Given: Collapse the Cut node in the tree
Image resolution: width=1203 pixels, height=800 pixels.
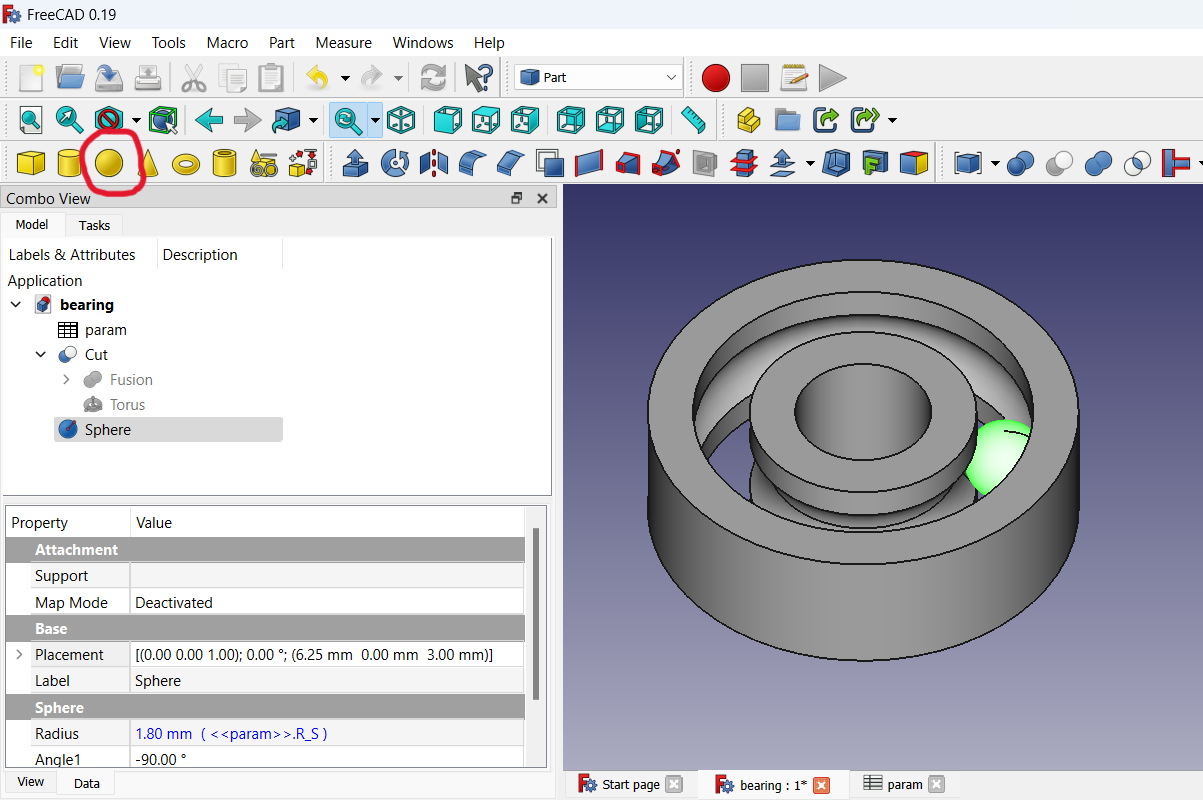Looking at the screenshot, I should [x=40, y=354].
